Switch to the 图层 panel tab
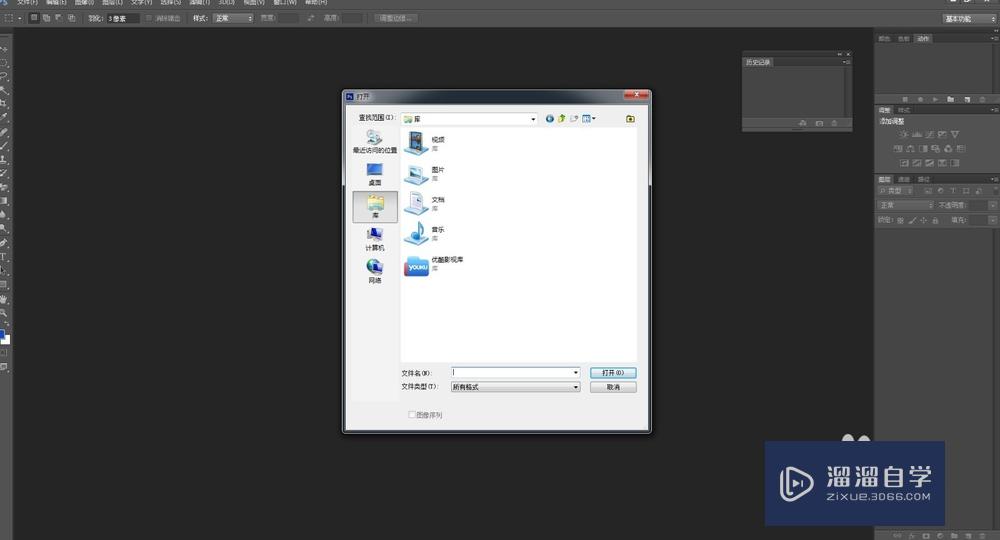This screenshot has width=1000, height=540. point(885,180)
